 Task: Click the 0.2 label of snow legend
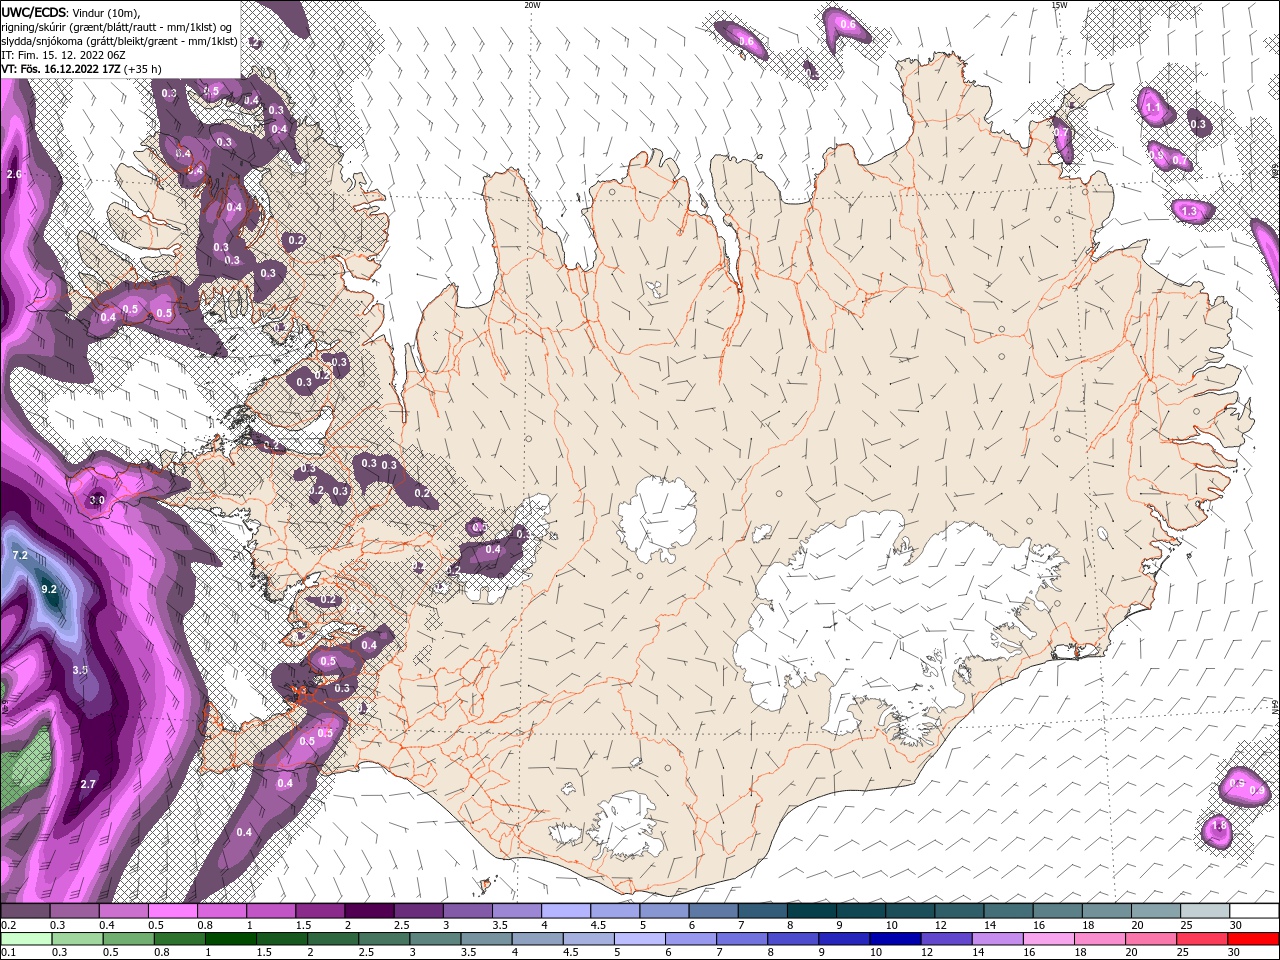tap(8, 925)
